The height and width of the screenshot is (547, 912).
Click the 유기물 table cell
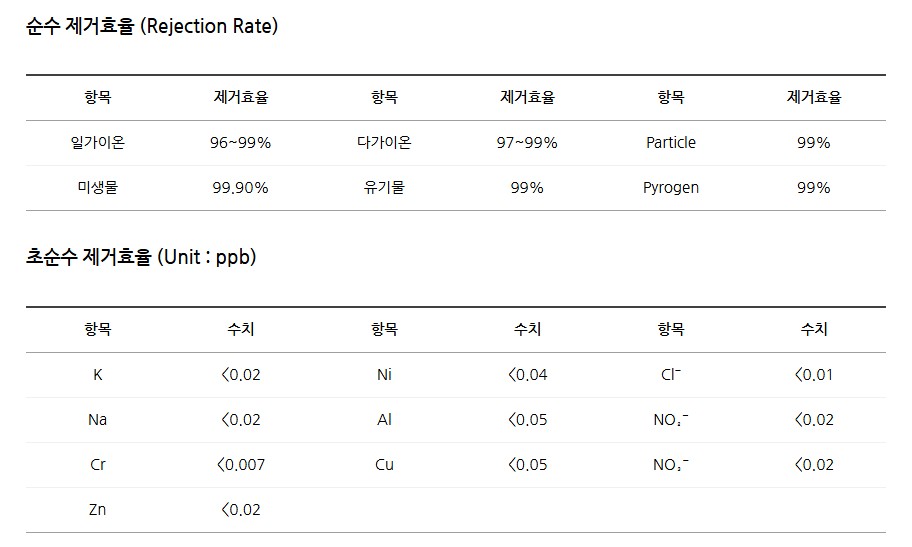[384, 188]
